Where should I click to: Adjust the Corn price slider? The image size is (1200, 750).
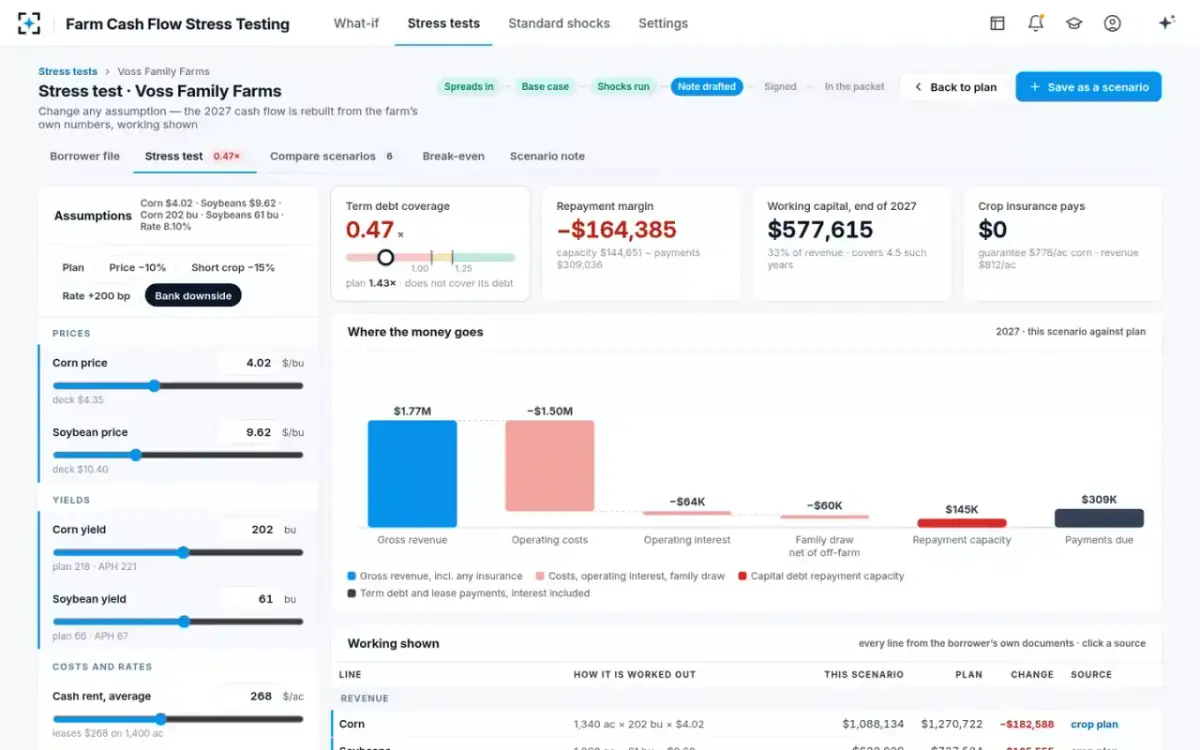[x=154, y=385]
